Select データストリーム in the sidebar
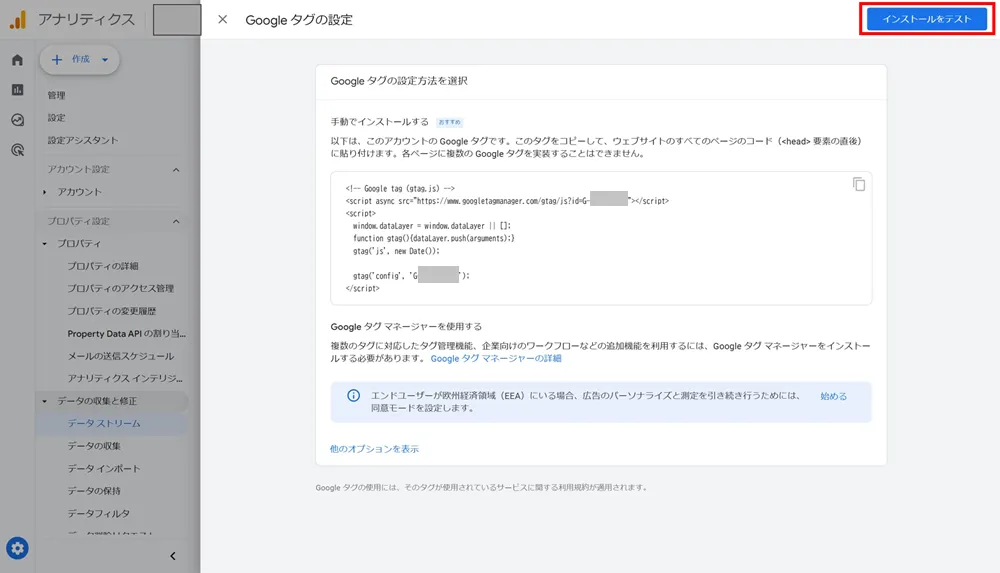This screenshot has width=1000, height=573. click(x=104, y=423)
